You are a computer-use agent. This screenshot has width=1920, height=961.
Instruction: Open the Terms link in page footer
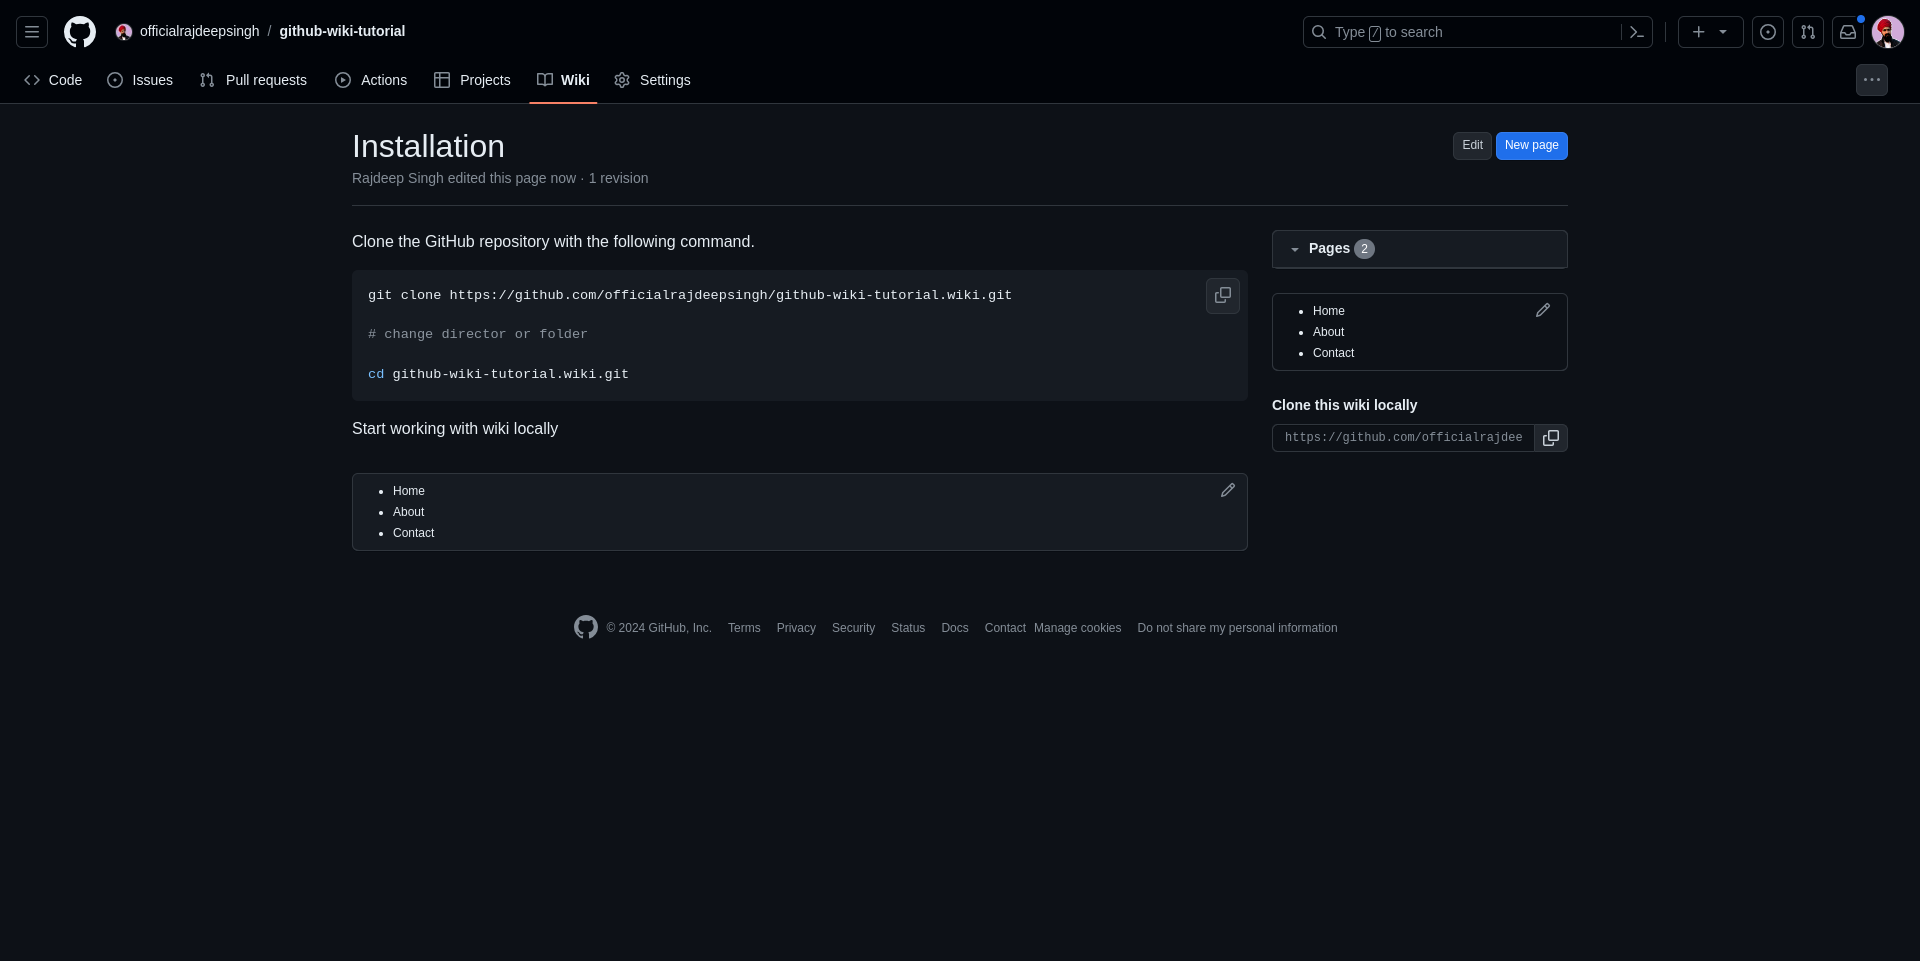744,628
